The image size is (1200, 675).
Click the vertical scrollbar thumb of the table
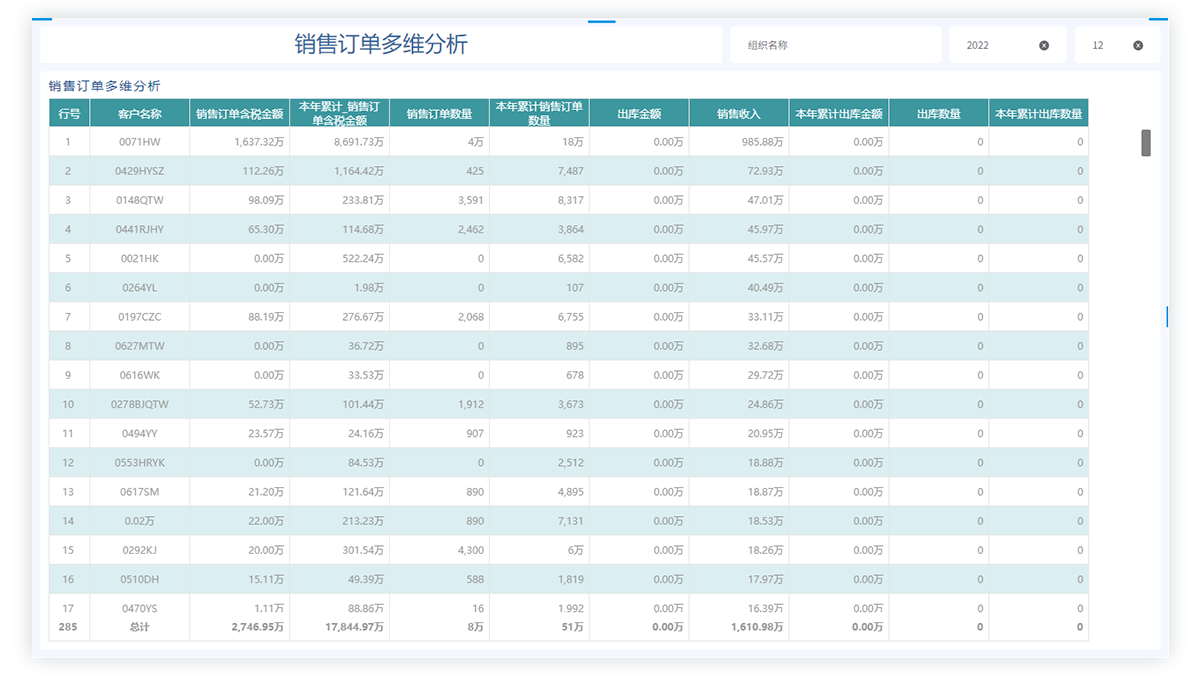(x=1146, y=143)
